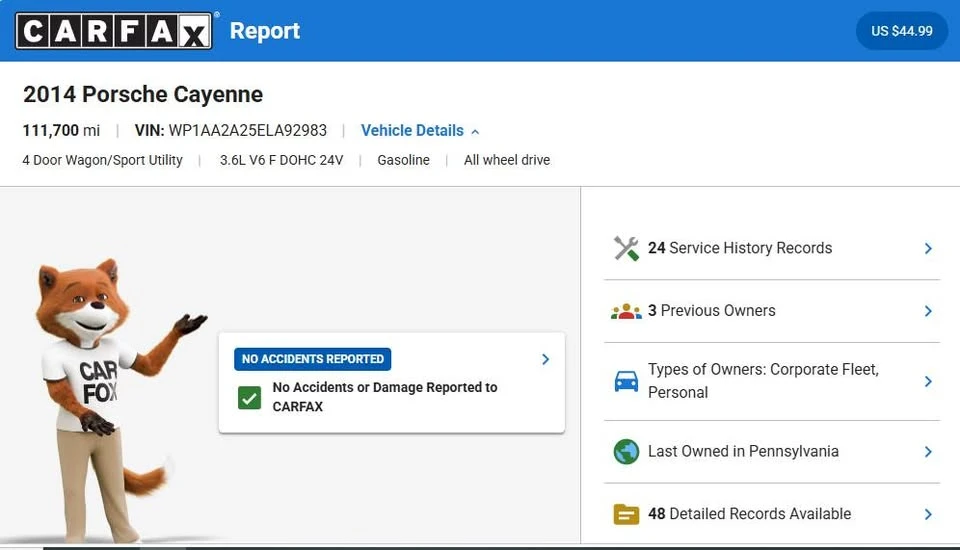Expand the 3 Previous Owners chevron
The height and width of the screenshot is (550, 960).
coord(928,311)
